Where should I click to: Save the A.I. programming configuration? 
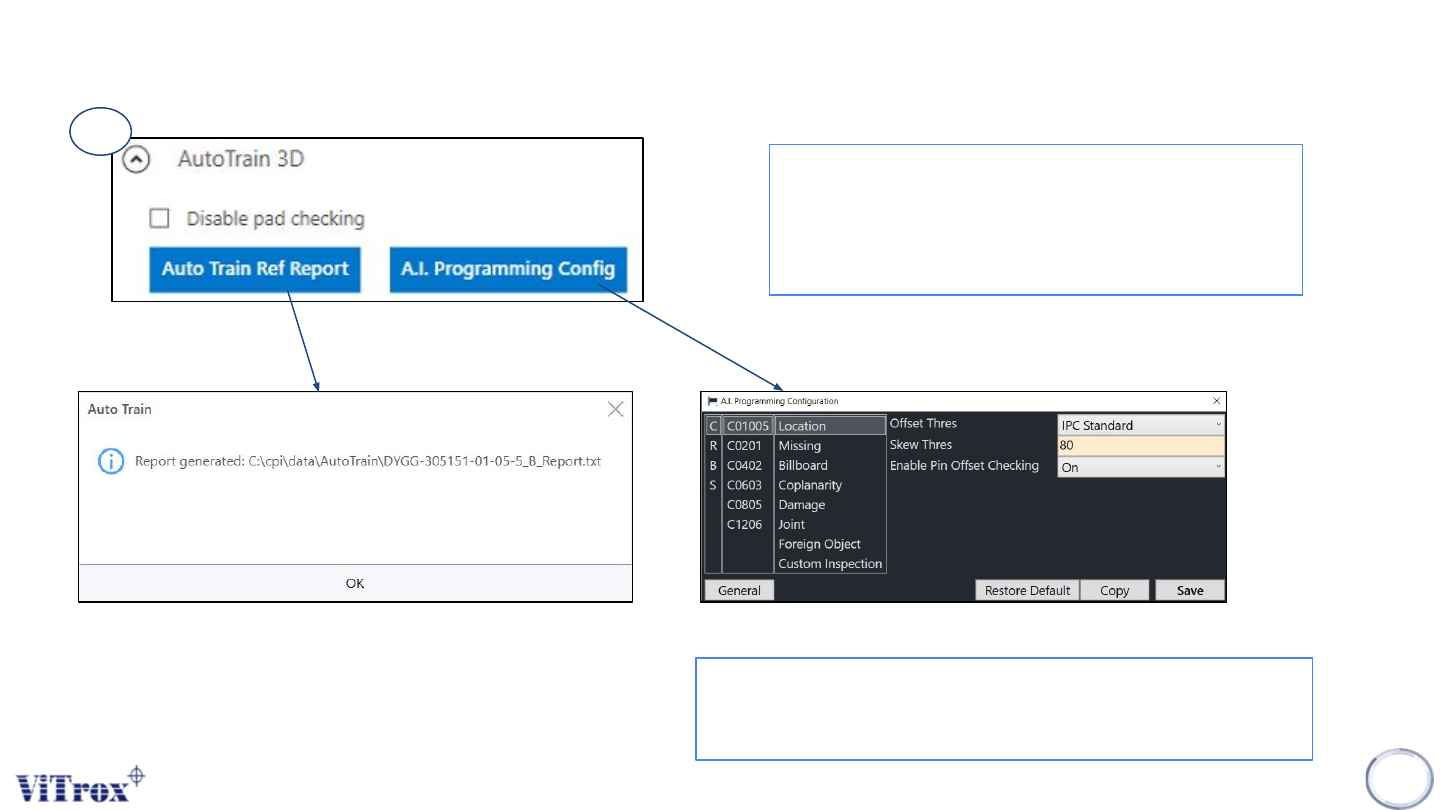[1190, 590]
